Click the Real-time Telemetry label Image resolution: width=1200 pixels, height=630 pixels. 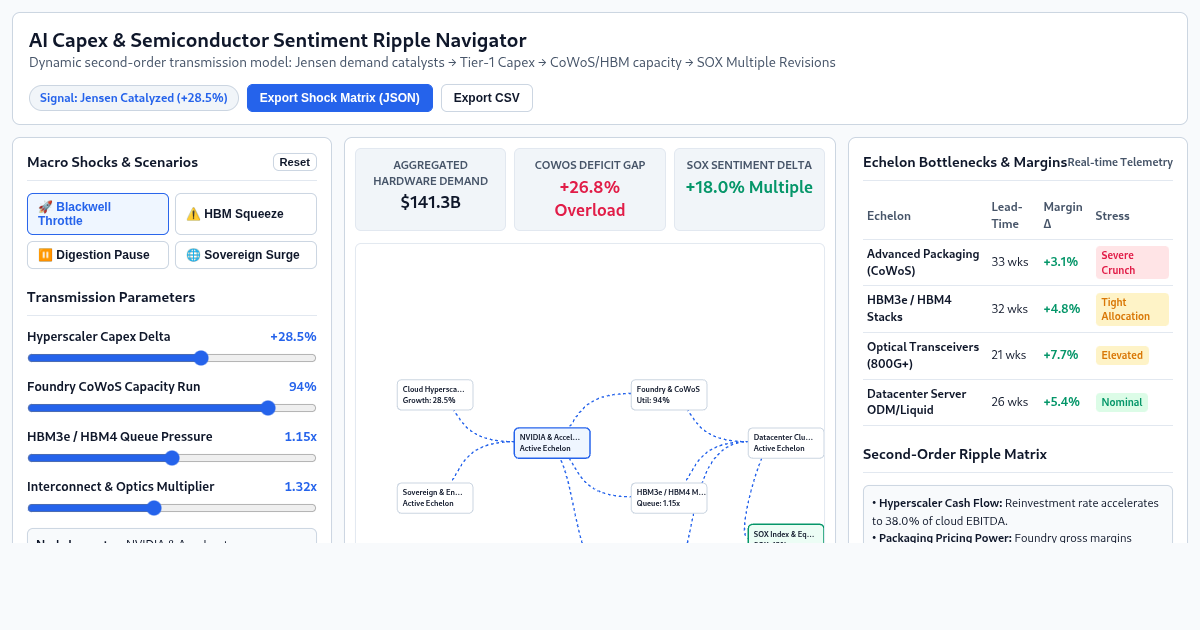click(1120, 162)
